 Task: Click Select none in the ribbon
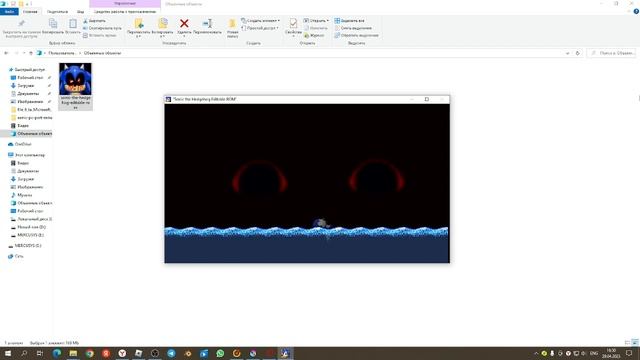coord(353,28)
